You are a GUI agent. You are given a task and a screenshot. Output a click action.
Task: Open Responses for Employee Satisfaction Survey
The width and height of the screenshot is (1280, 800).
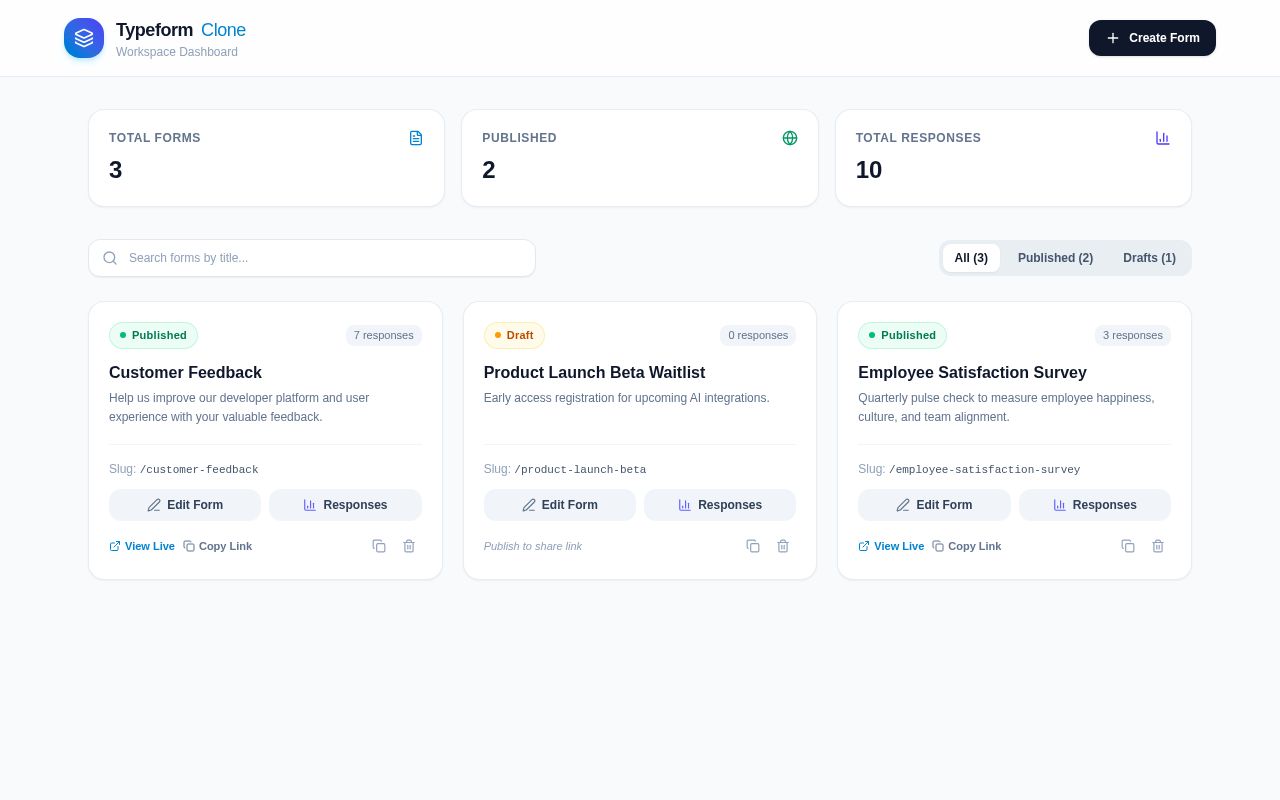pyautogui.click(x=1095, y=505)
